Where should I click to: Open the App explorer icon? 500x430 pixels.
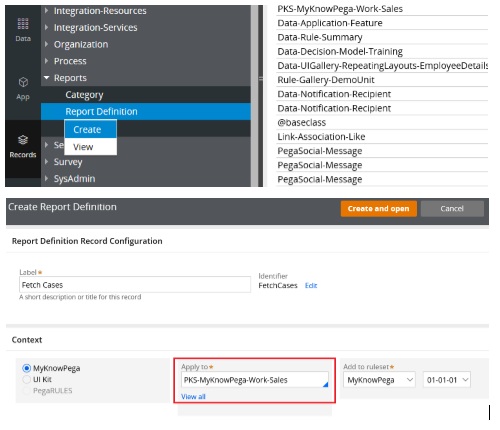click(x=23, y=88)
